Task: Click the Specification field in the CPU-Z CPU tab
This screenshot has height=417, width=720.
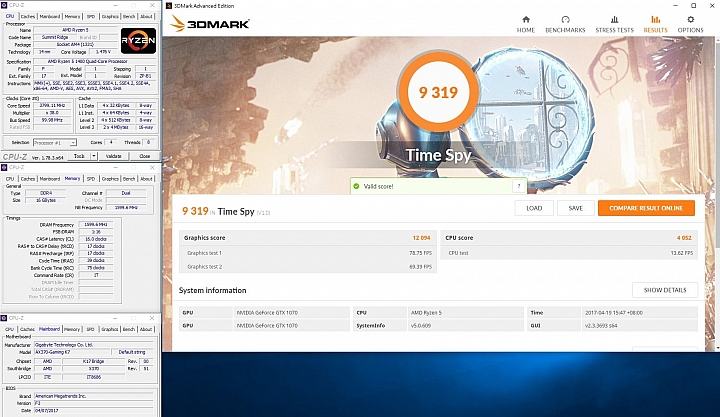Action: pos(95,62)
